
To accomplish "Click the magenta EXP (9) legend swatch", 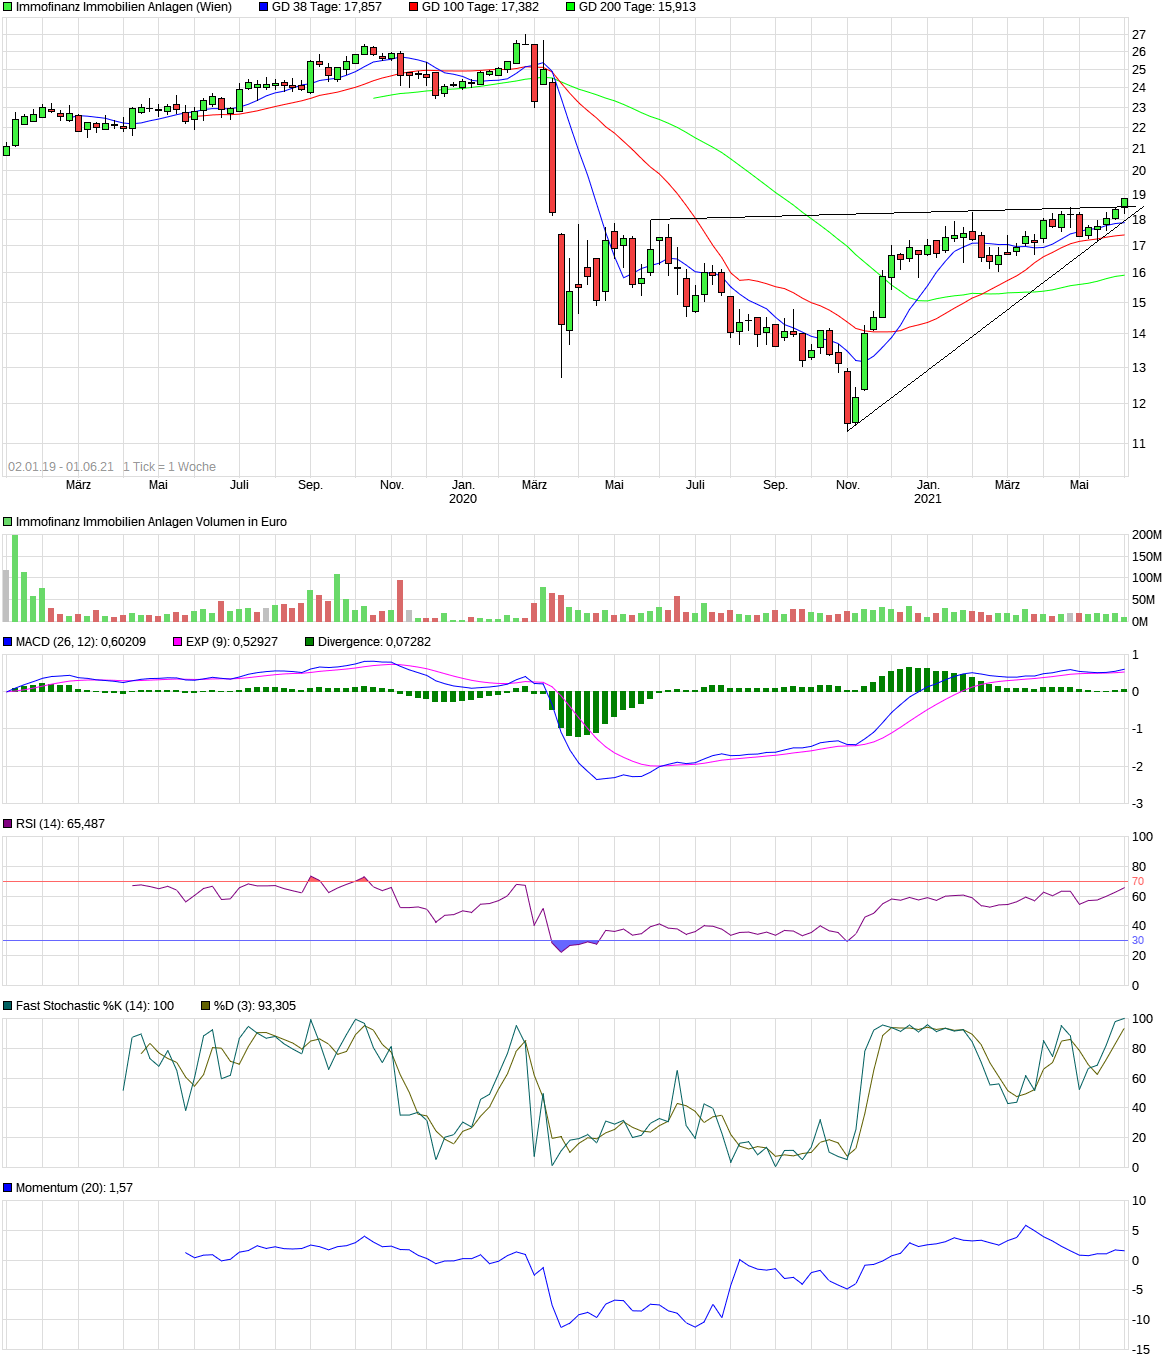I will click(x=178, y=642).
